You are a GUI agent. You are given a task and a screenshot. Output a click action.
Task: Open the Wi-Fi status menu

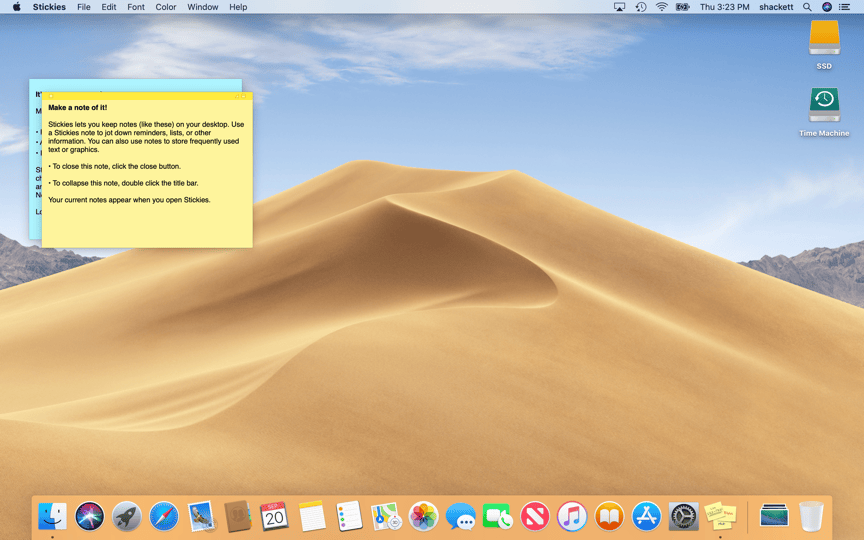tap(661, 7)
